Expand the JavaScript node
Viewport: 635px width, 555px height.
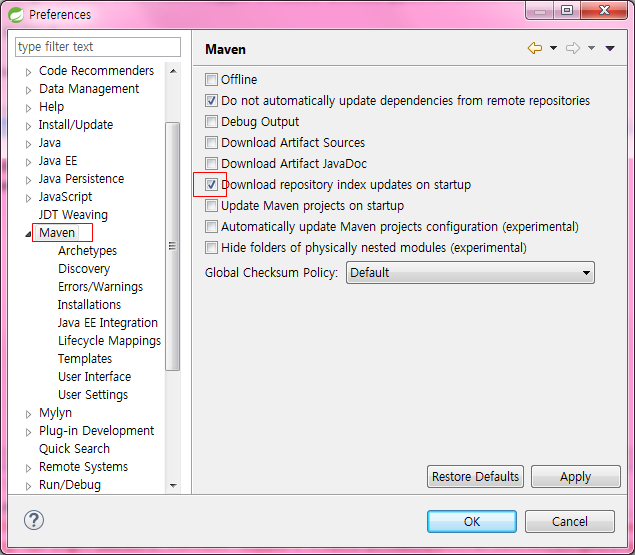(x=28, y=198)
